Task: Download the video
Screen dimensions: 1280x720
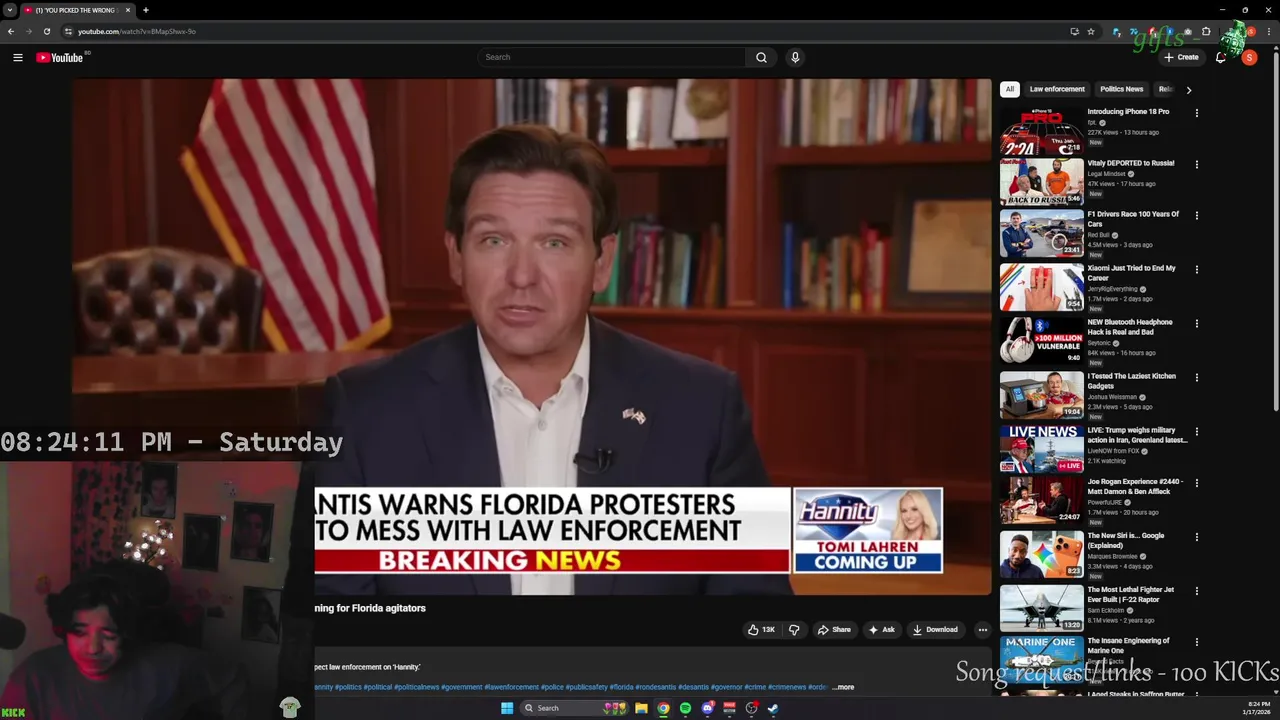Action: (935, 630)
